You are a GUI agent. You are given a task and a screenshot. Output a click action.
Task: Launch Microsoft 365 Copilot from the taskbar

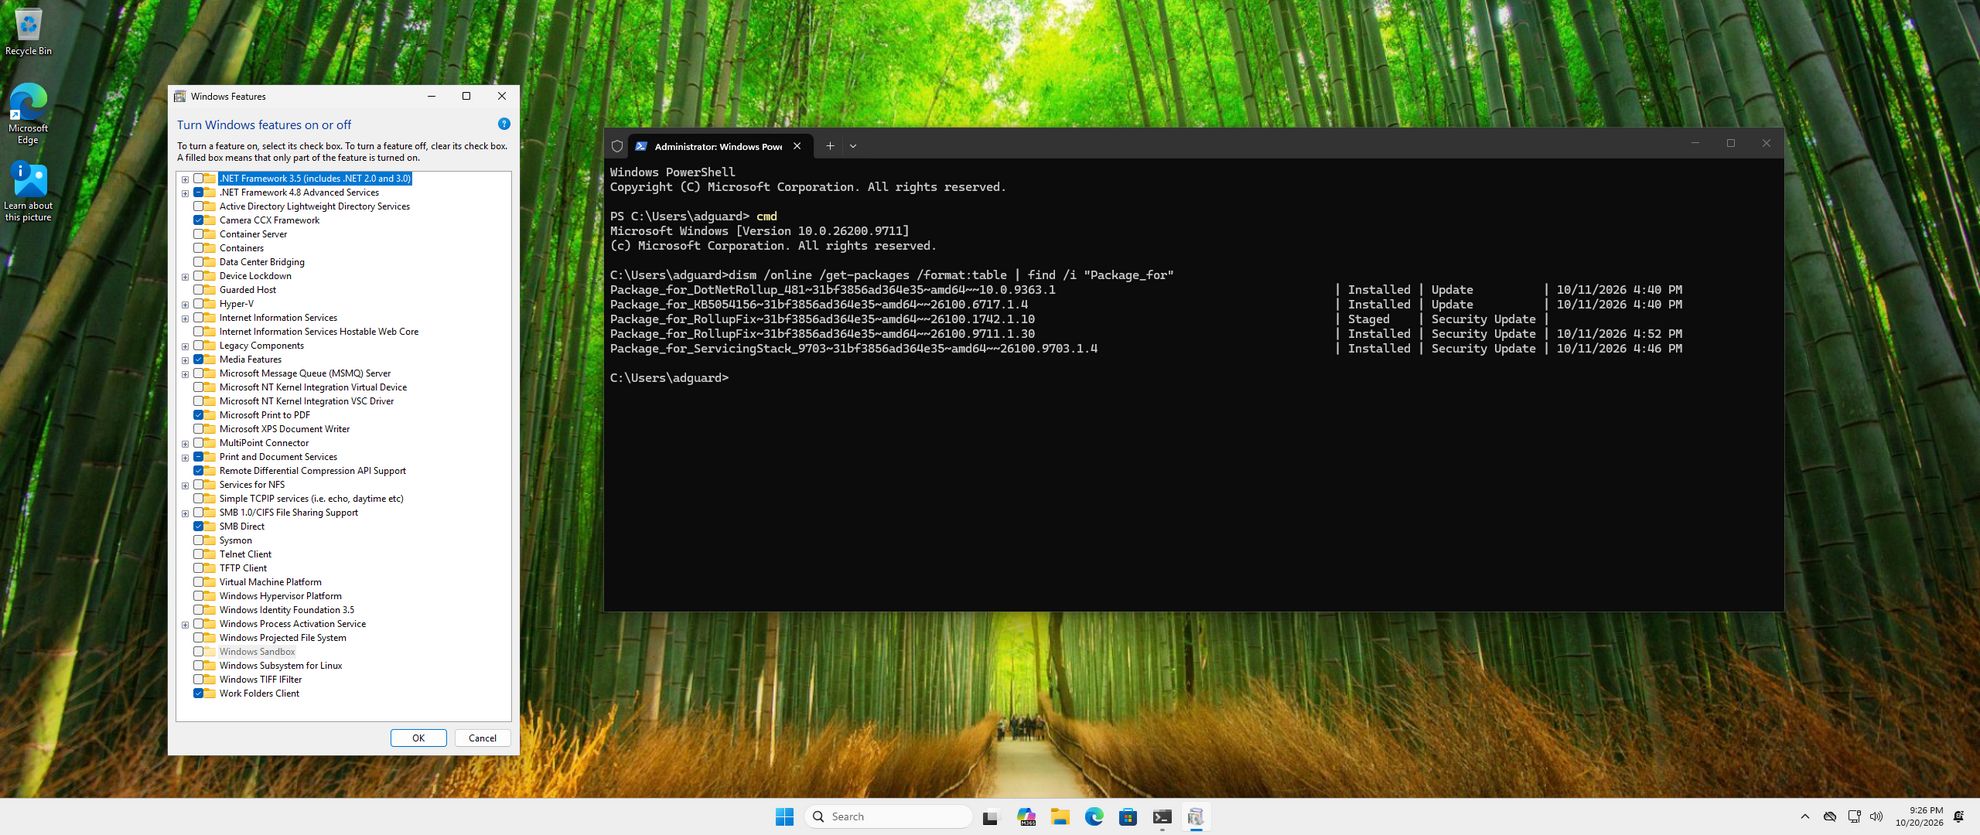coord(1026,817)
